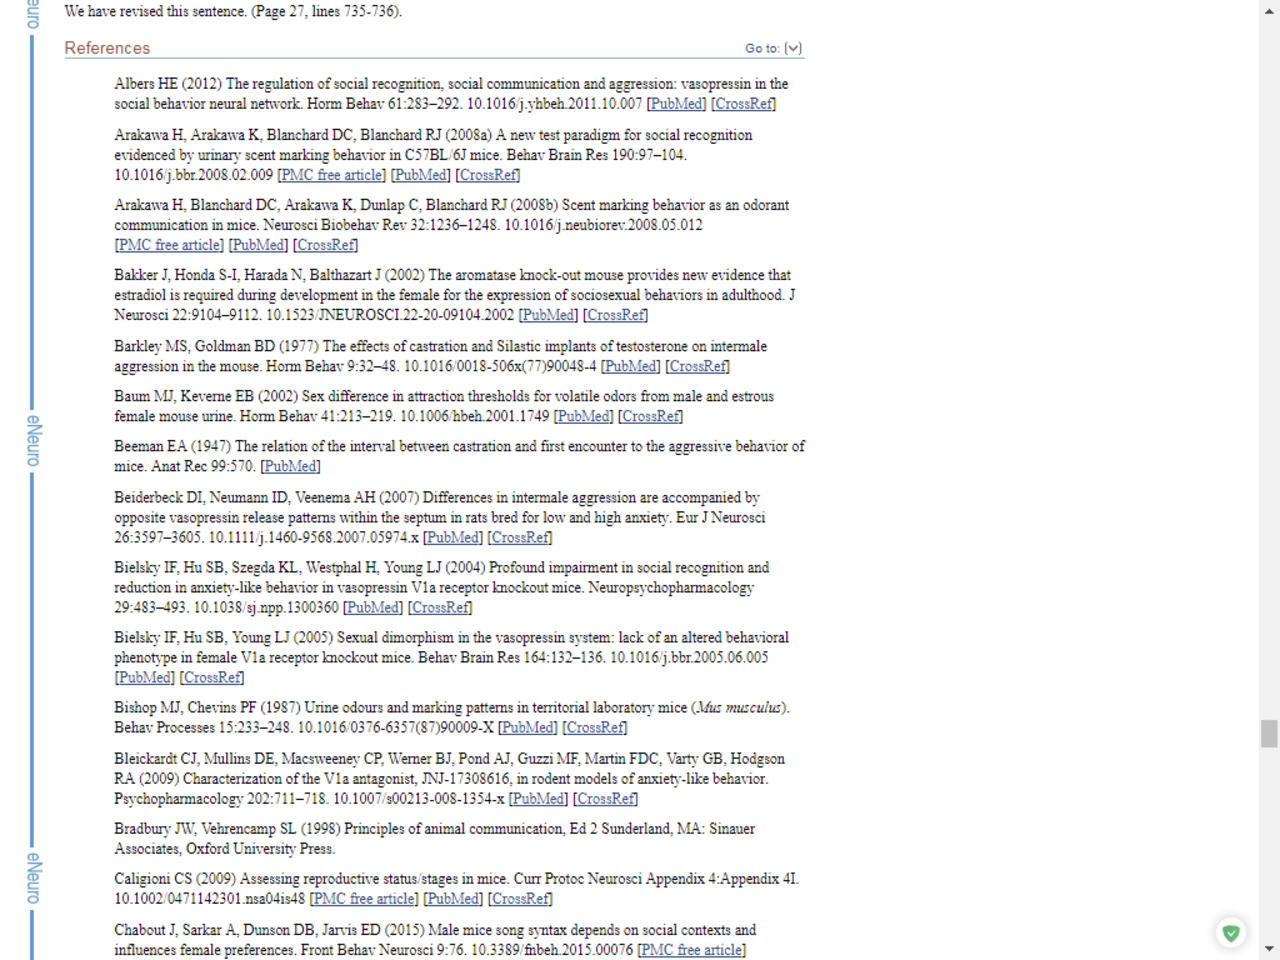Open PubMed link for Arakawa 2008a reference
1280x960 pixels.
point(421,175)
